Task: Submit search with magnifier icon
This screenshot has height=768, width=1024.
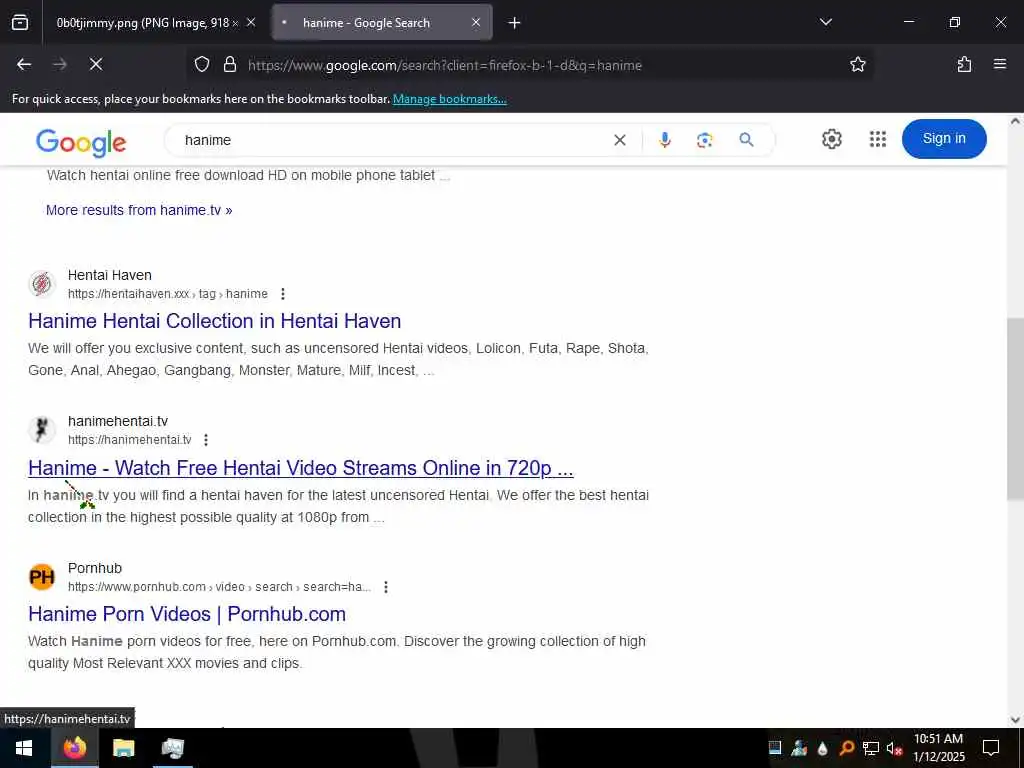Action: tap(746, 140)
